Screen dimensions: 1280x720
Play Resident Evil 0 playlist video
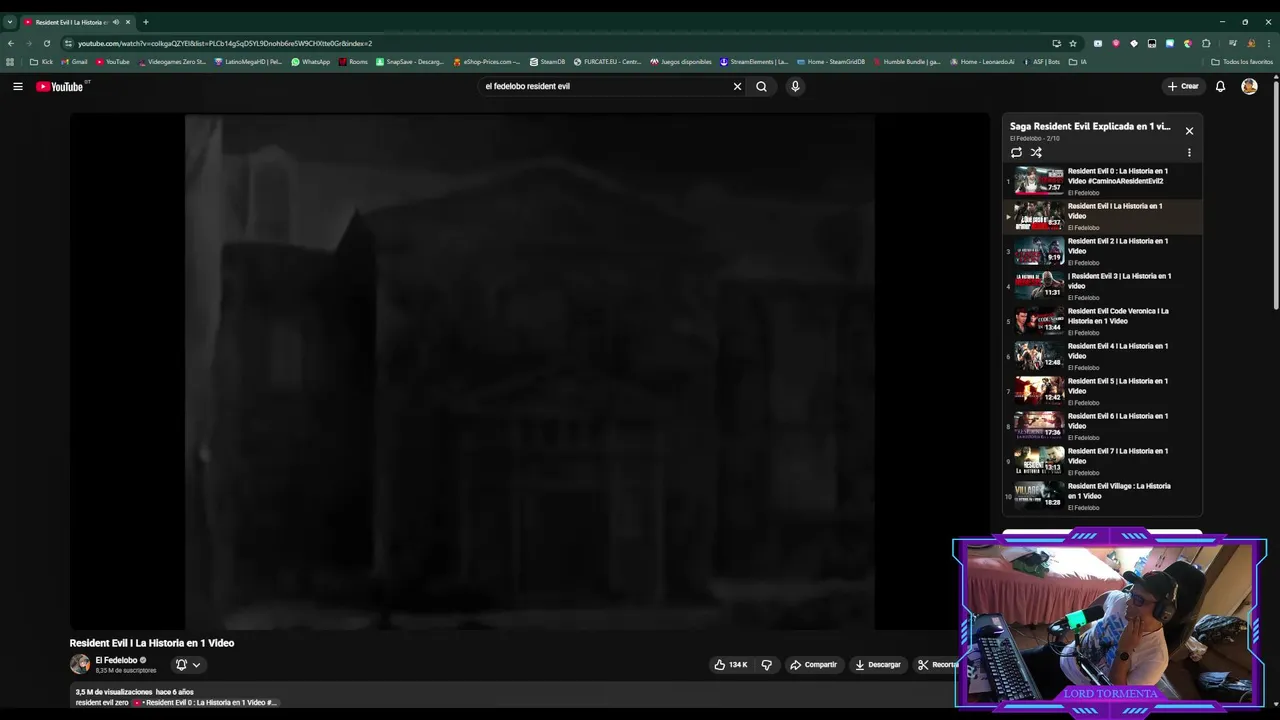click(x=1102, y=181)
